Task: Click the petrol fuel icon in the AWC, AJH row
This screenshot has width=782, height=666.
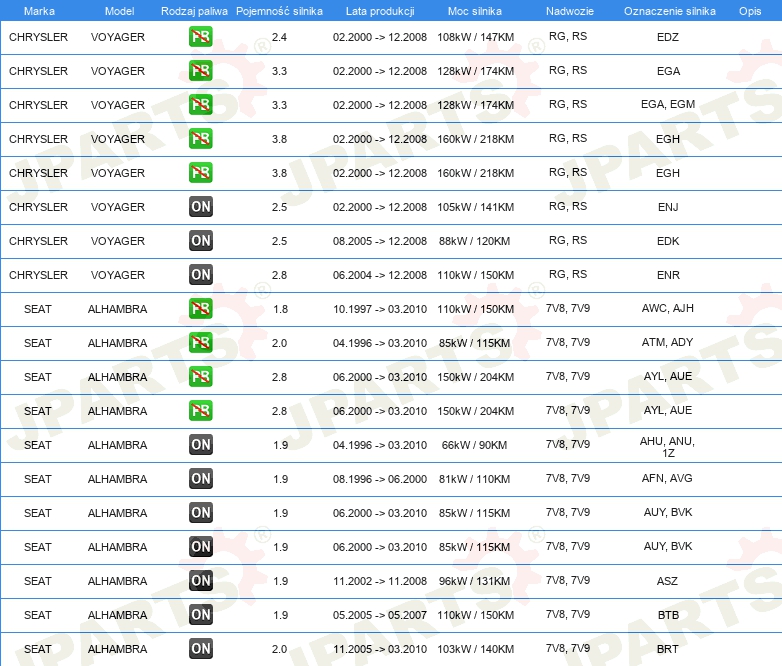Action: point(200,308)
